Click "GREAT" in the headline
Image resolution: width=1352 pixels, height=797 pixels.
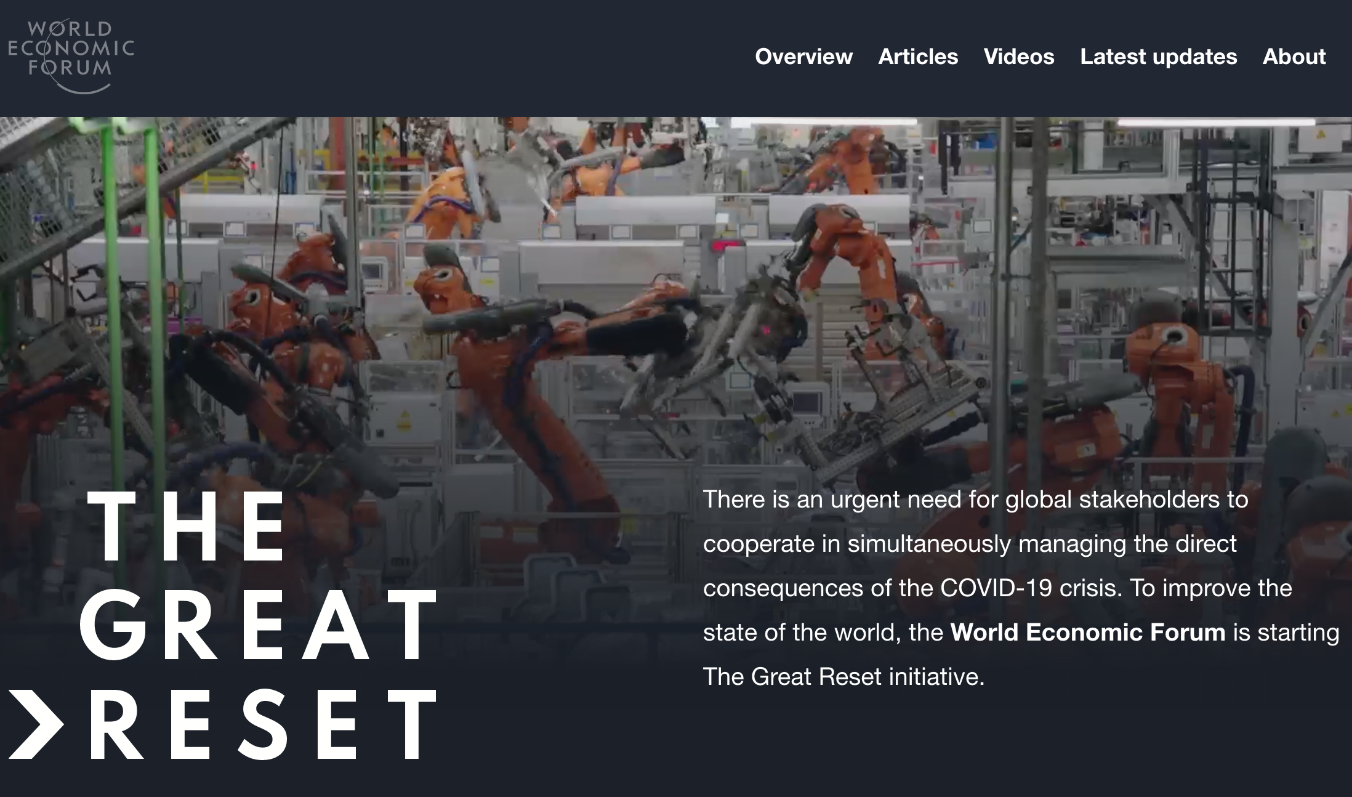[259, 624]
